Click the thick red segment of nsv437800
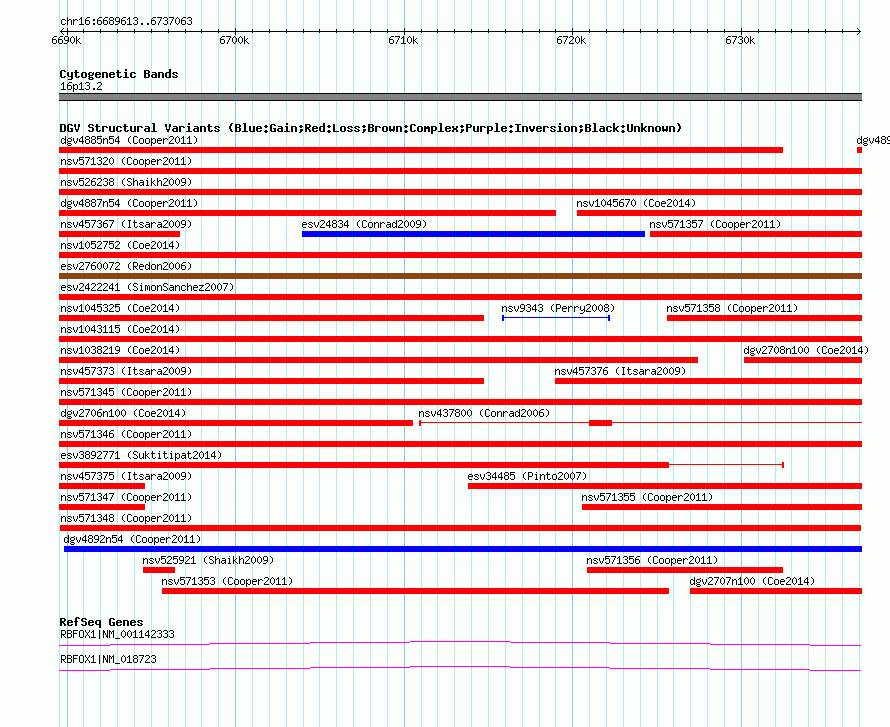 (601, 423)
